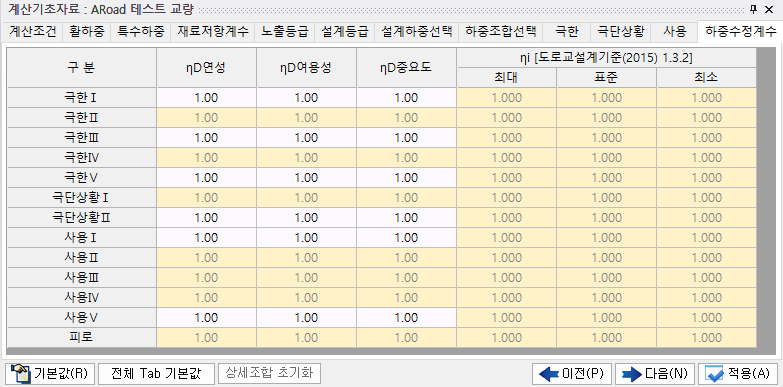783x387 pixels.
Task: Select the 극단상황Ⅰ row header
Action: coord(81,198)
